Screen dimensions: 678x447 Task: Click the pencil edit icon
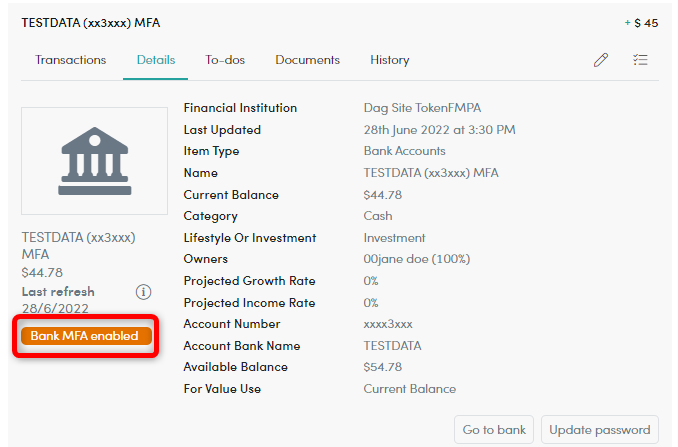pyautogui.click(x=600, y=60)
